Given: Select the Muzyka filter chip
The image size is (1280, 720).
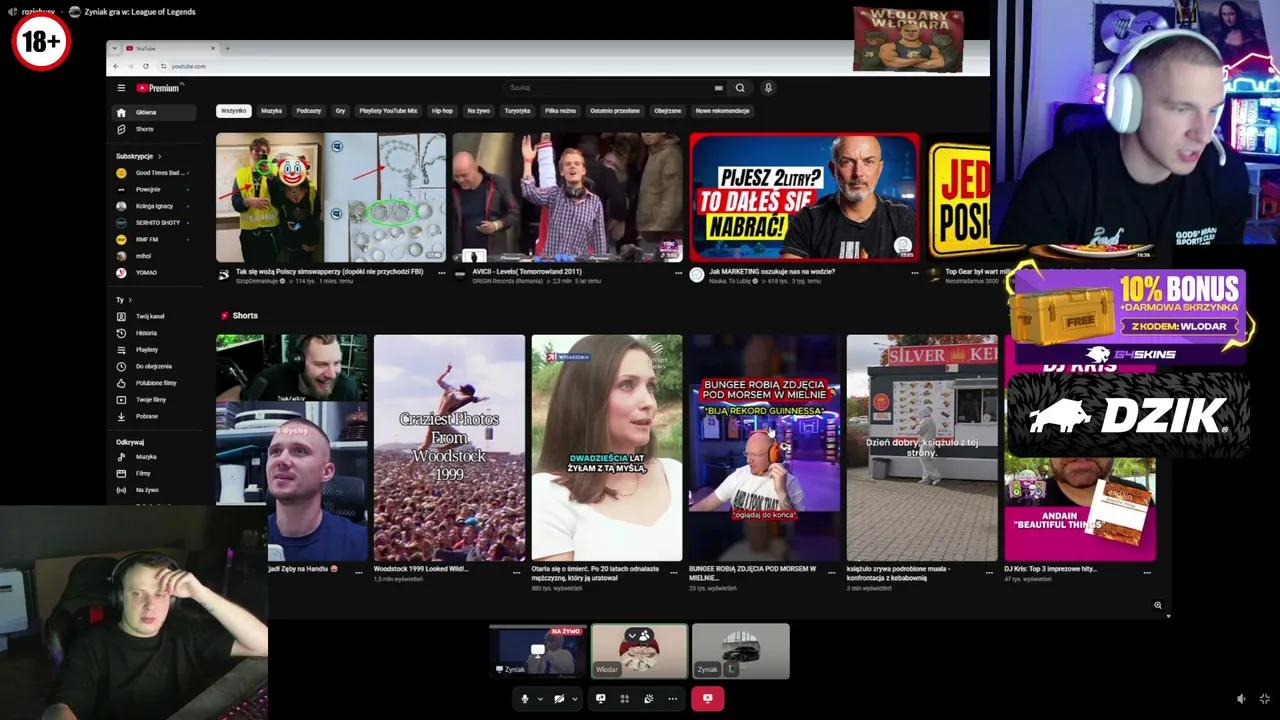Looking at the screenshot, I should (271, 111).
